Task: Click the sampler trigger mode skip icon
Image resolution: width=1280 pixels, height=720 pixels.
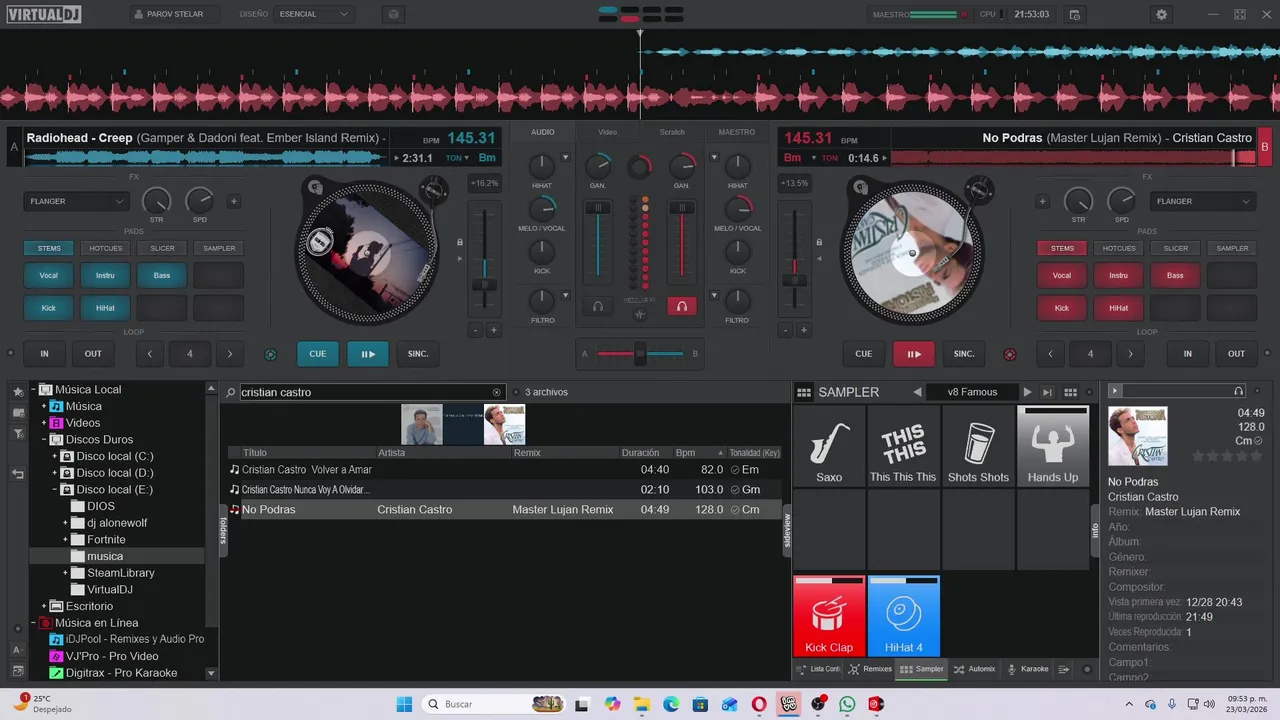Action: (x=1048, y=392)
